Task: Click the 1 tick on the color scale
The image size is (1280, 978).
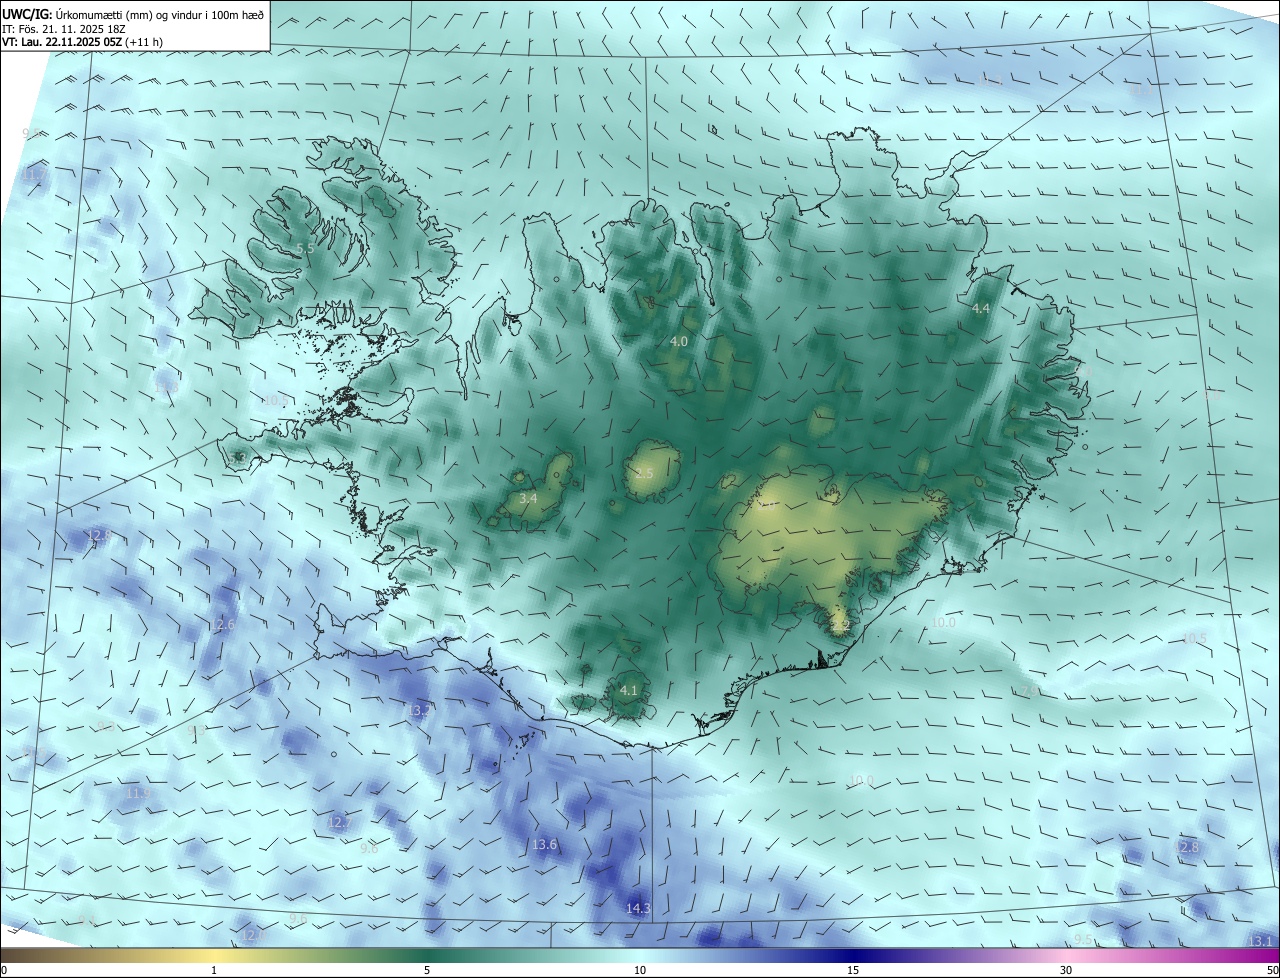Action: (214, 970)
